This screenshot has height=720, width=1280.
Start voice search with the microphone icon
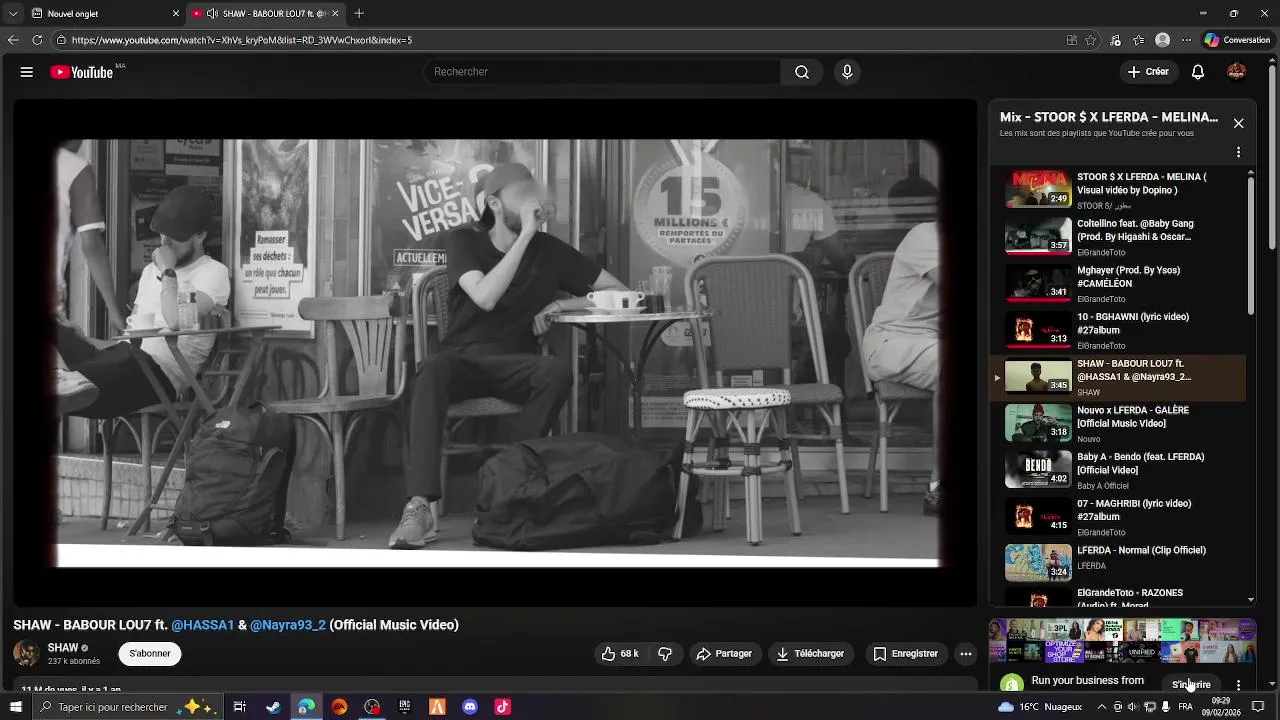pyautogui.click(x=847, y=72)
